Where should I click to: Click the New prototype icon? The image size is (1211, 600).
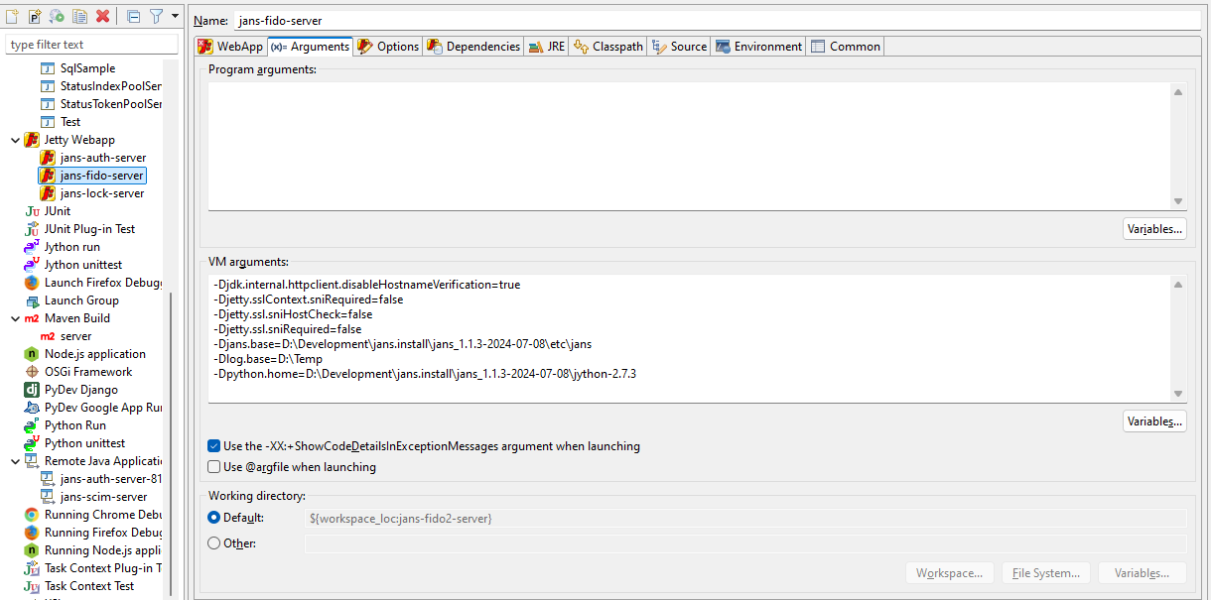coord(34,16)
